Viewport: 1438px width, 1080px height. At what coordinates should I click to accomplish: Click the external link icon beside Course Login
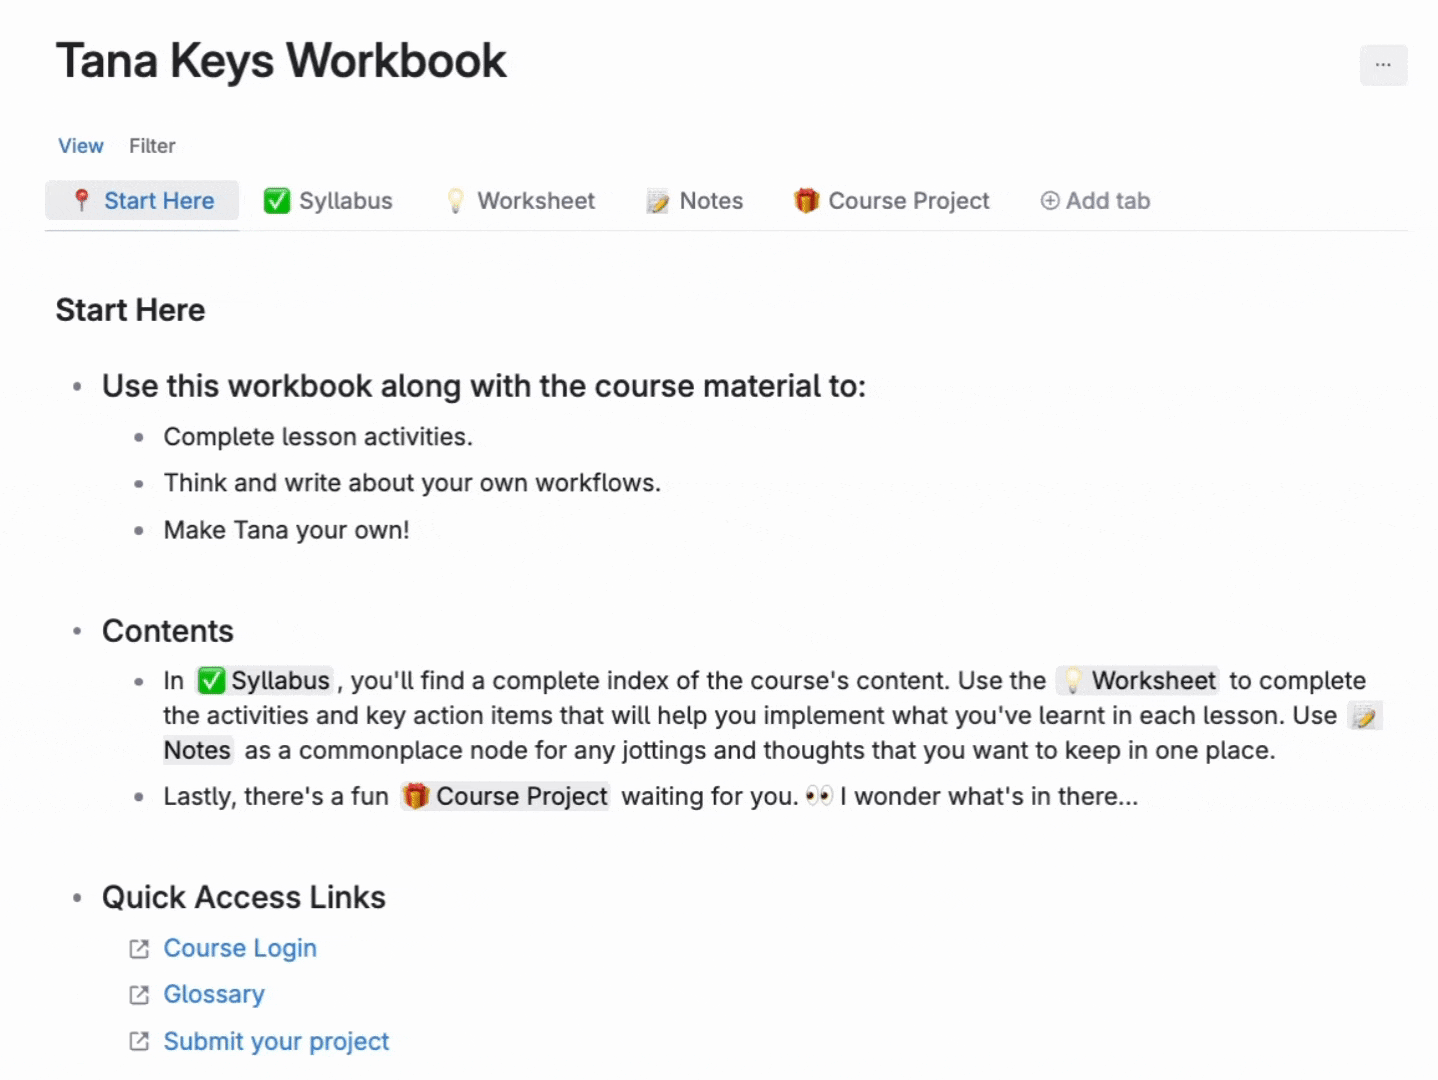pos(139,949)
